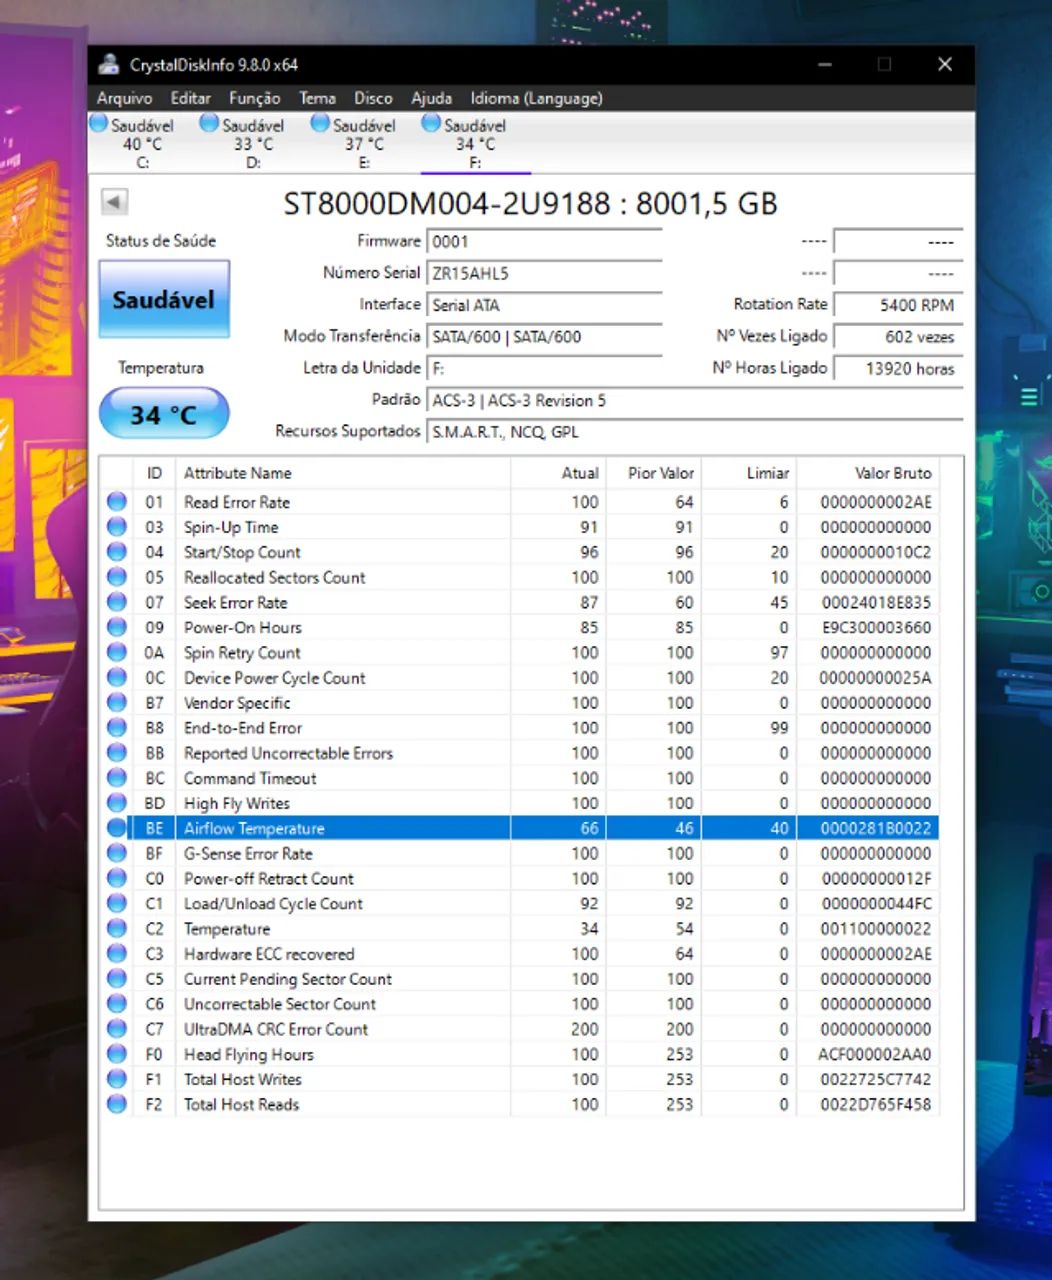The image size is (1052, 1280).
Task: Click the status orb for Device Power Cycle Count
Action: 117,677
